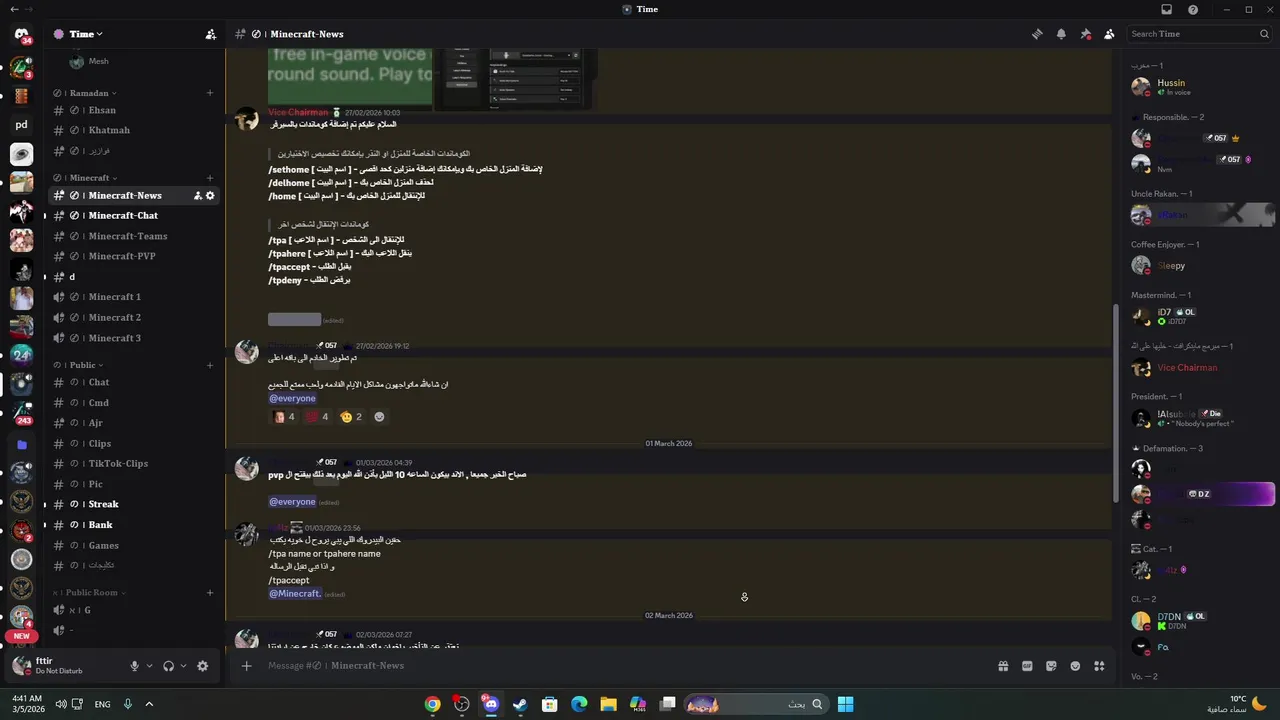The image size is (1280, 720).
Task: Open Vice Chairman profile from member list
Action: pyautogui.click(x=1200, y=368)
